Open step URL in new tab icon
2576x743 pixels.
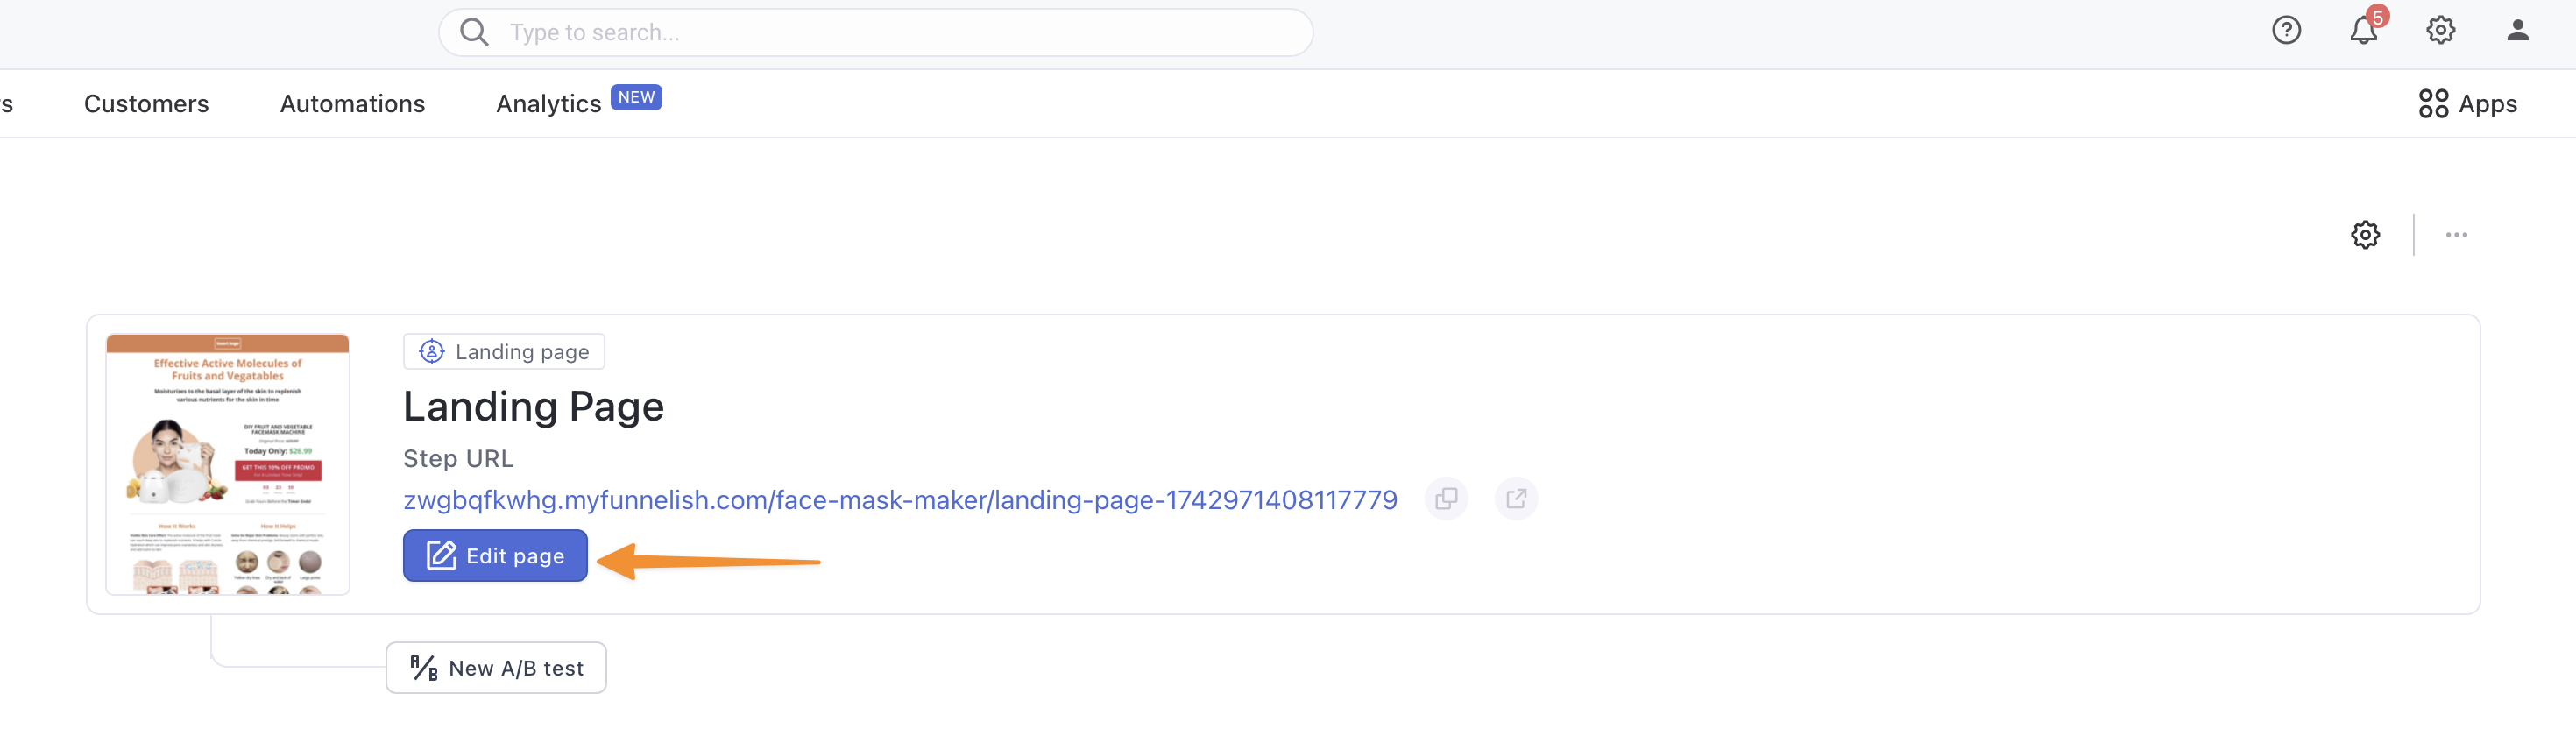(1516, 499)
